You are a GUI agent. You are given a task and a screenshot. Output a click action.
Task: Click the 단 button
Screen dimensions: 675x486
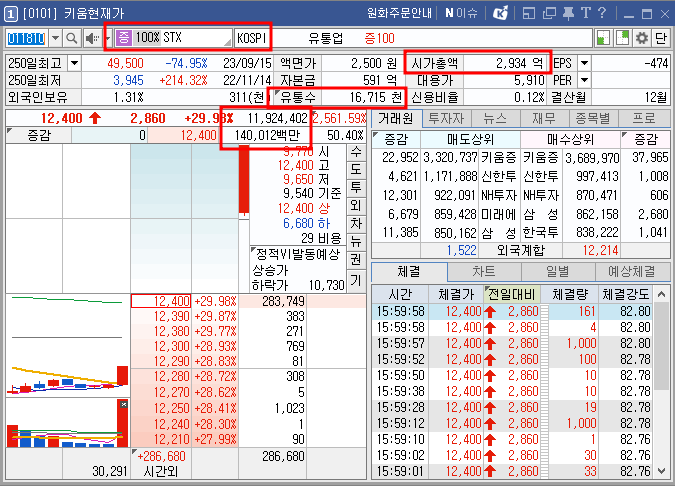tap(661, 38)
